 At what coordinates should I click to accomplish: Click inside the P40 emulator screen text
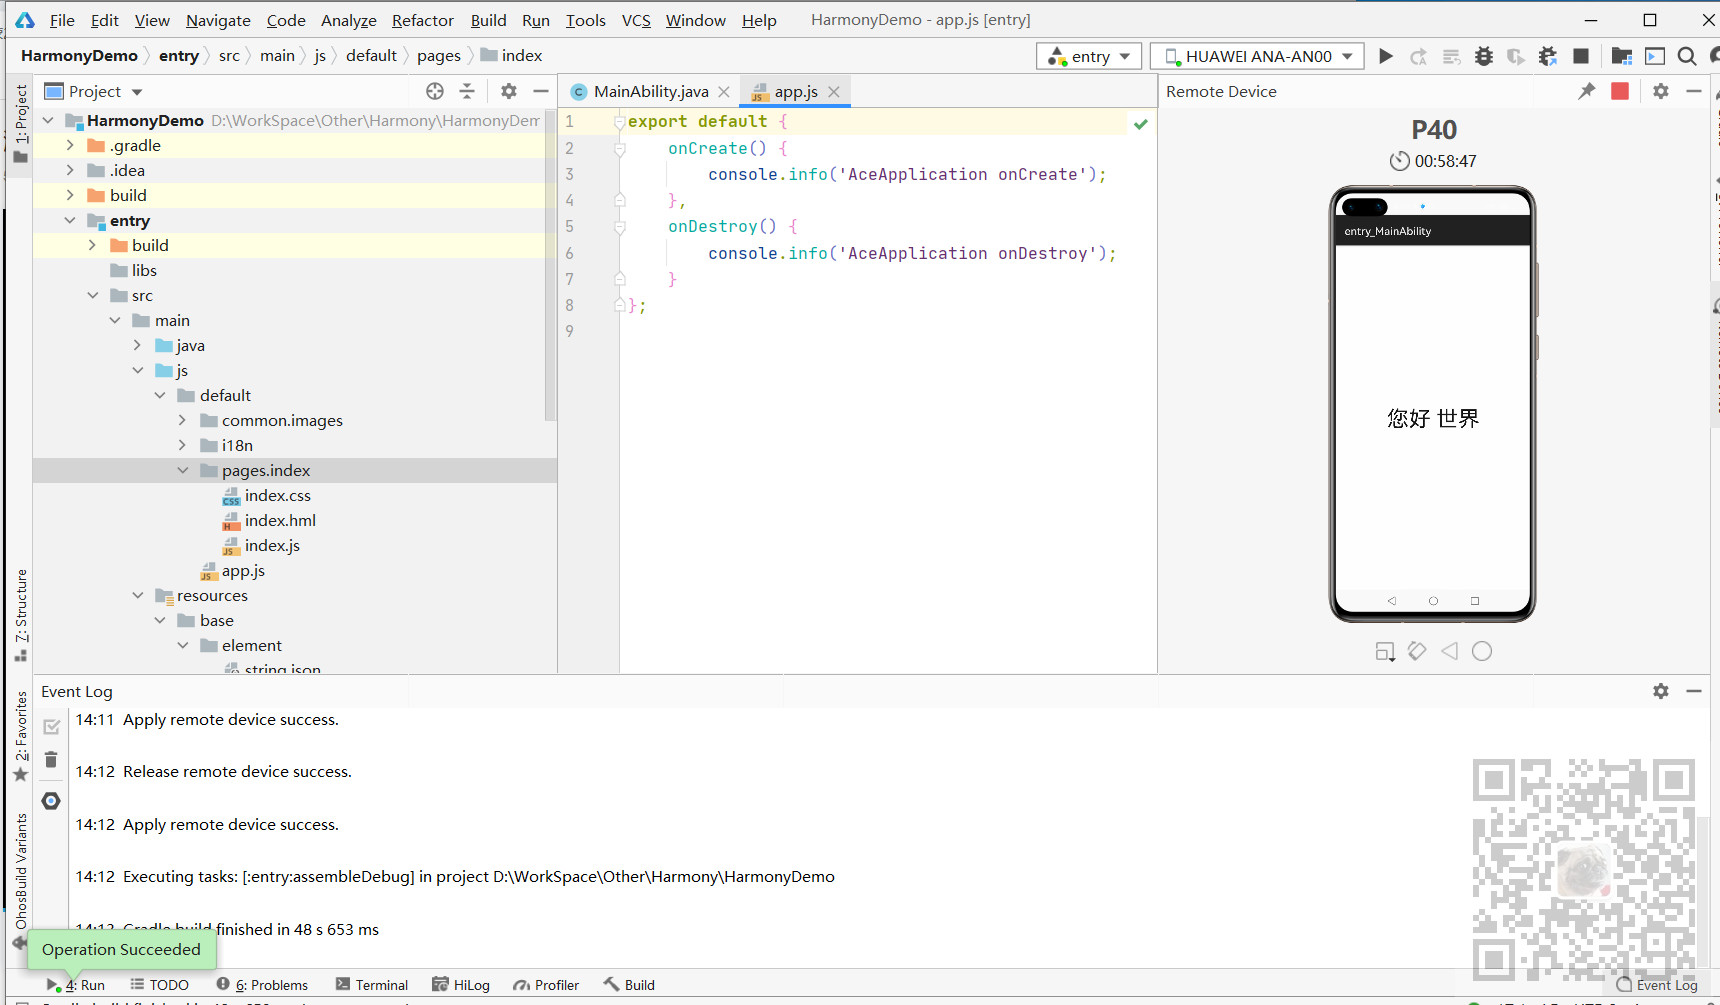[1433, 418]
